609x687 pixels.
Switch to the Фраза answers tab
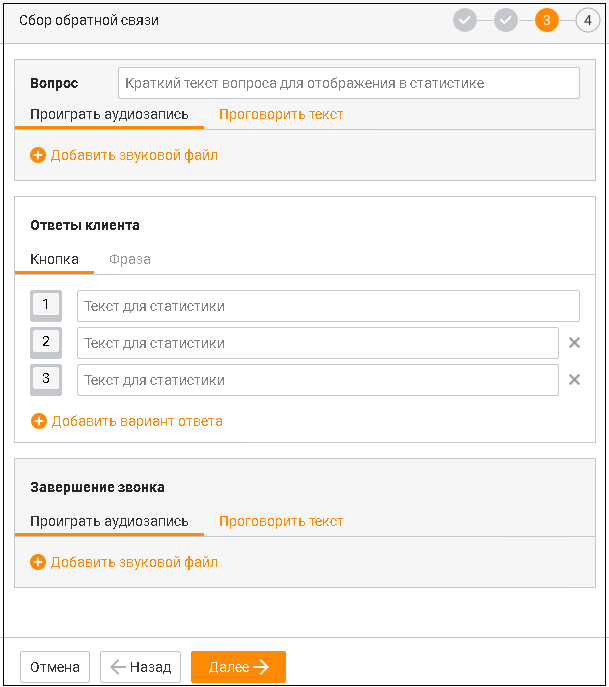coord(130,259)
